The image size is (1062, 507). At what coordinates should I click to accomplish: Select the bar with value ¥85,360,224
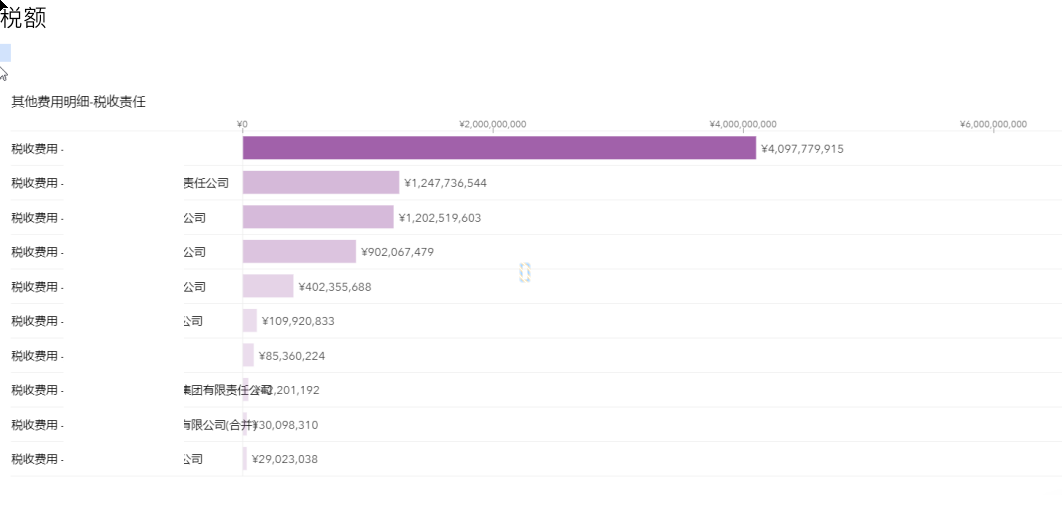pos(248,355)
